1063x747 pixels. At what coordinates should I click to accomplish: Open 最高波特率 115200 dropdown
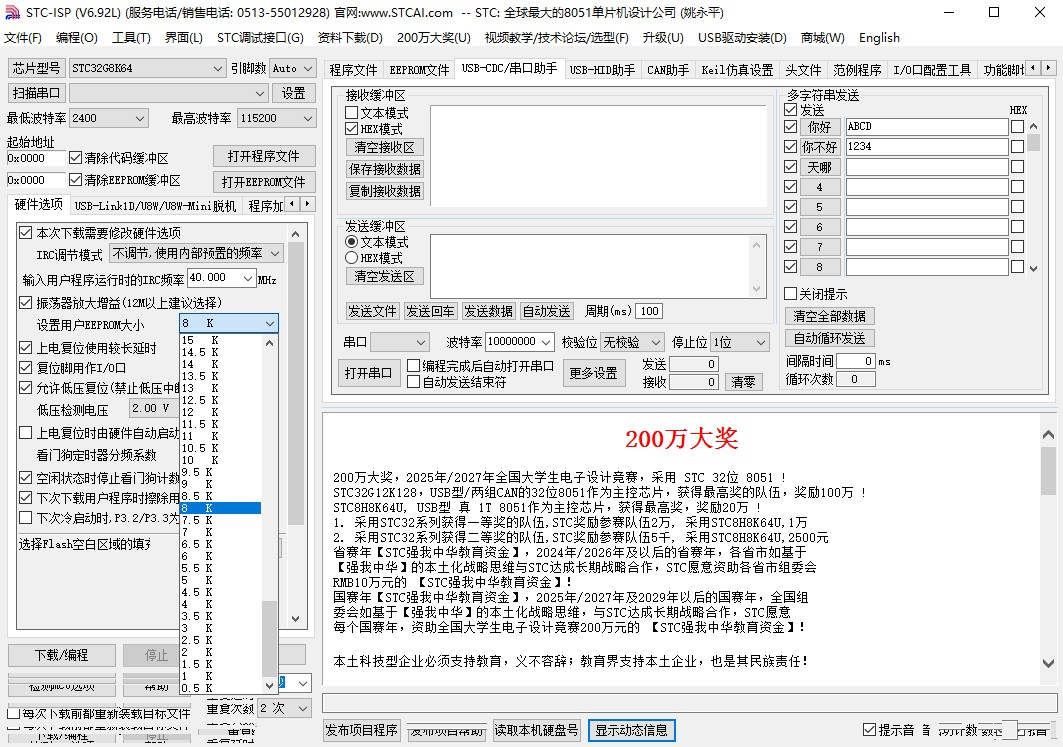[x=277, y=118]
